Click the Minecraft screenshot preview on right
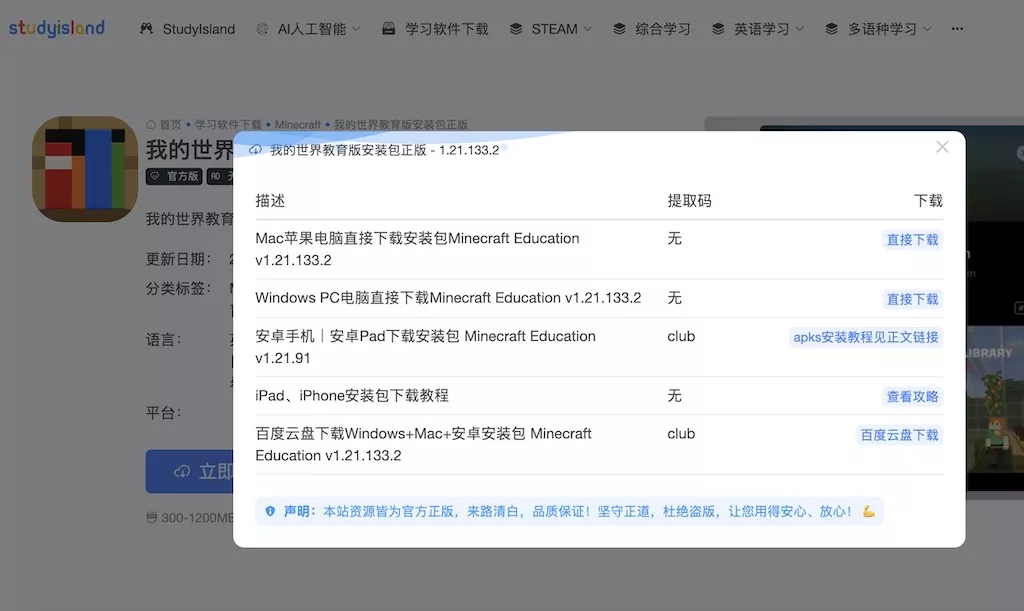This screenshot has width=1024, height=611. point(994,307)
